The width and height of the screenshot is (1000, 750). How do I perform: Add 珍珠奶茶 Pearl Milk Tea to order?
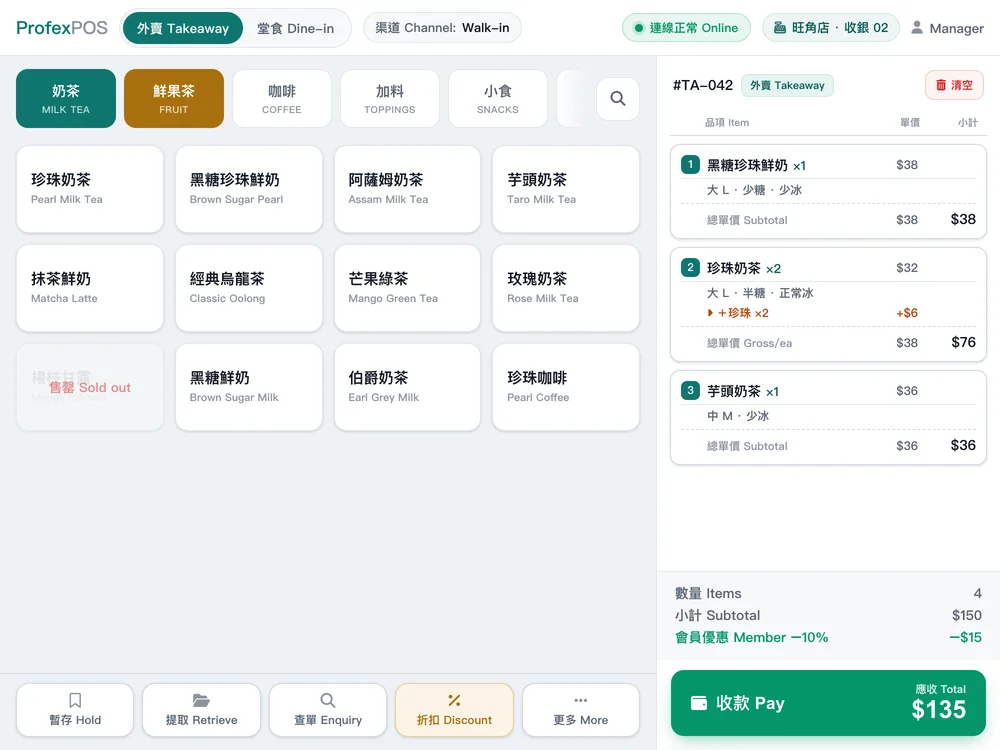[x=90, y=189]
